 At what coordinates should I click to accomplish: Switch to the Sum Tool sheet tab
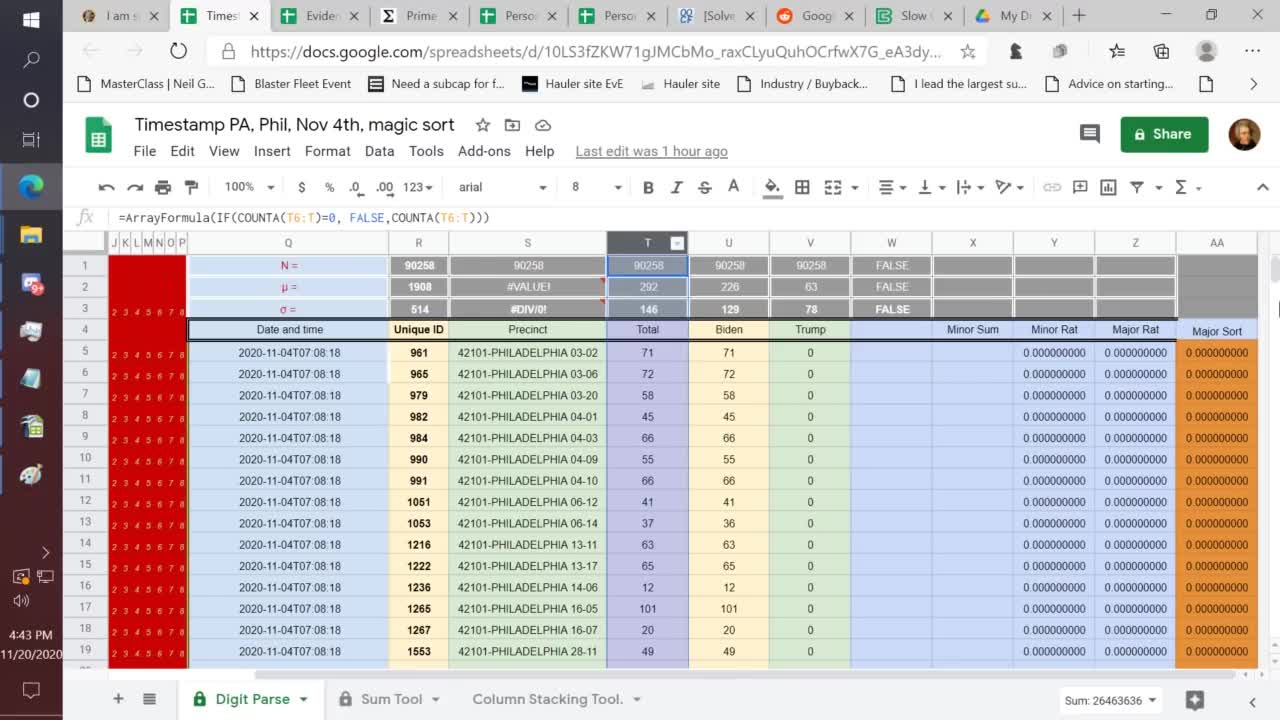click(391, 699)
